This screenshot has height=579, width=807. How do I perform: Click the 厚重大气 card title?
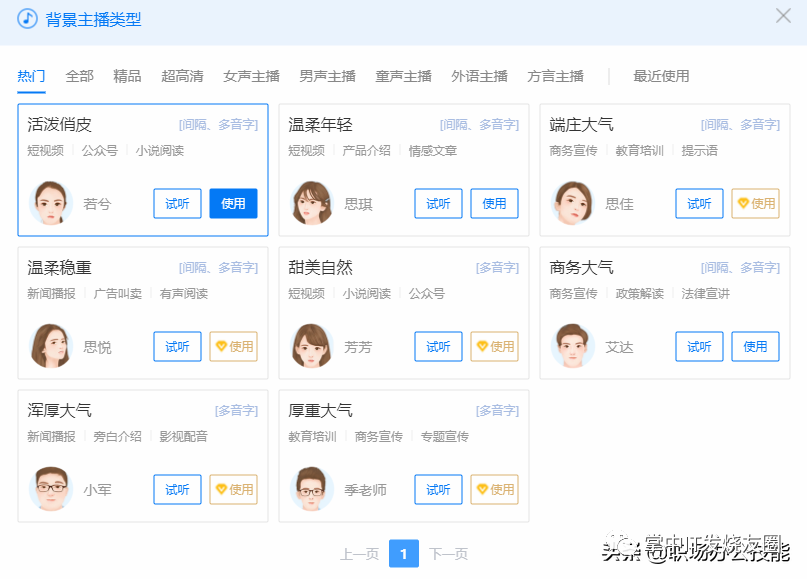[x=320, y=411]
